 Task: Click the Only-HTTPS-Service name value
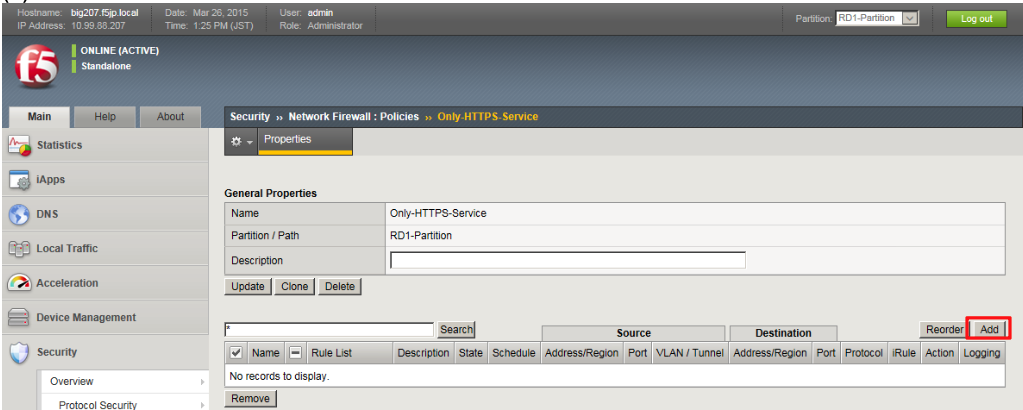point(438,213)
